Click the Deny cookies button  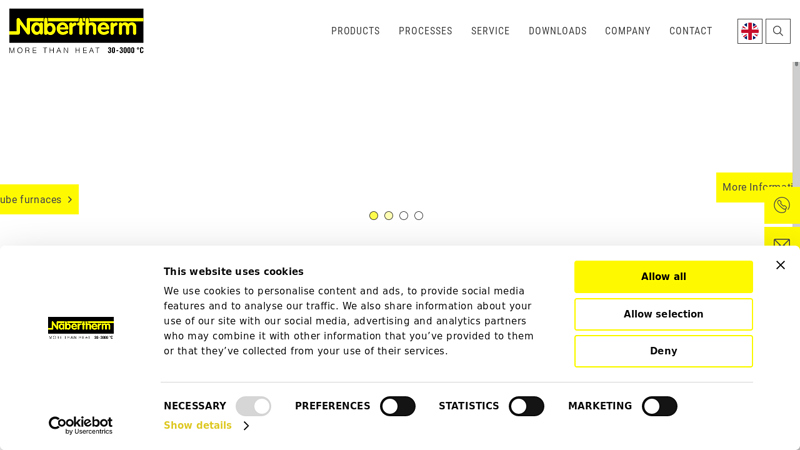pos(663,351)
